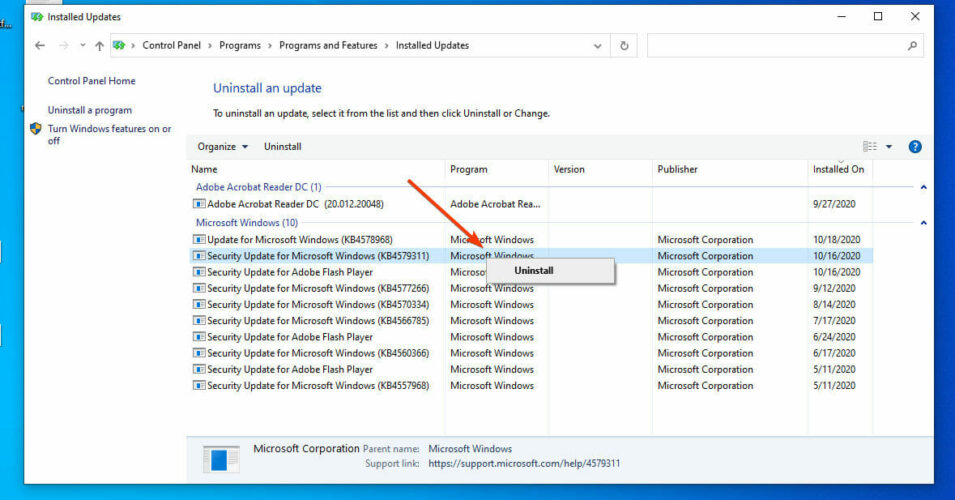Sort by the Installed On column
The width and height of the screenshot is (955, 500).
tap(840, 169)
